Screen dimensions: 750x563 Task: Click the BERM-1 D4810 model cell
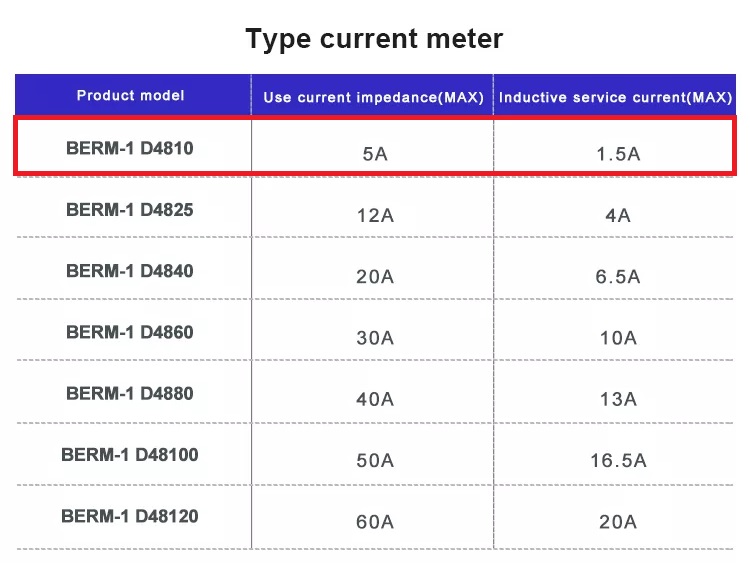[130, 149]
